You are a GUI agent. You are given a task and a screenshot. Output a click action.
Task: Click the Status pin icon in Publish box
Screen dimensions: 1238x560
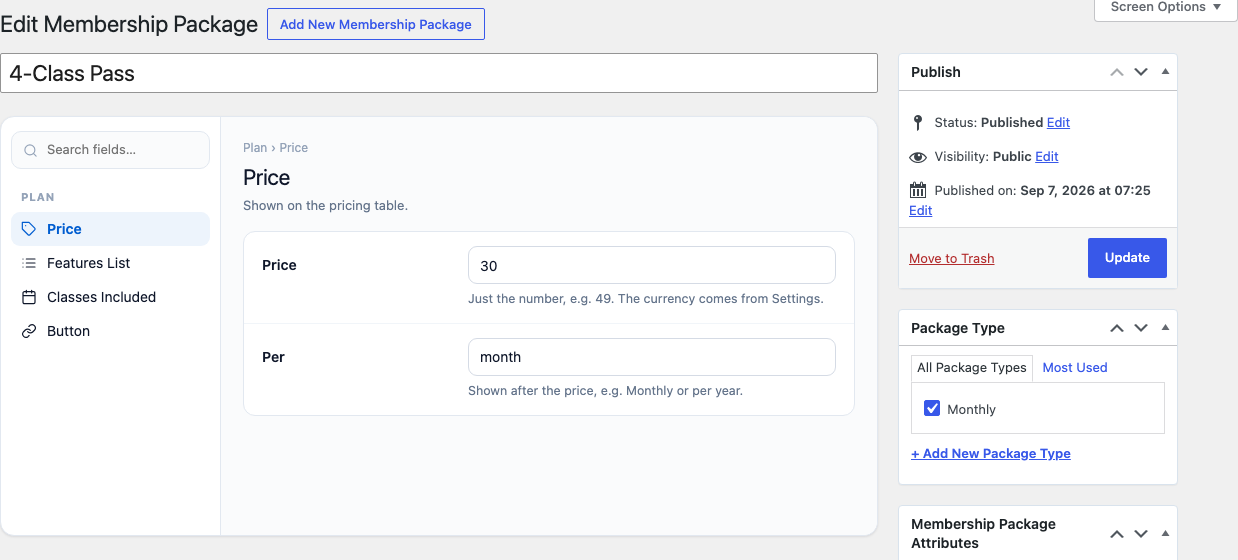coord(918,123)
